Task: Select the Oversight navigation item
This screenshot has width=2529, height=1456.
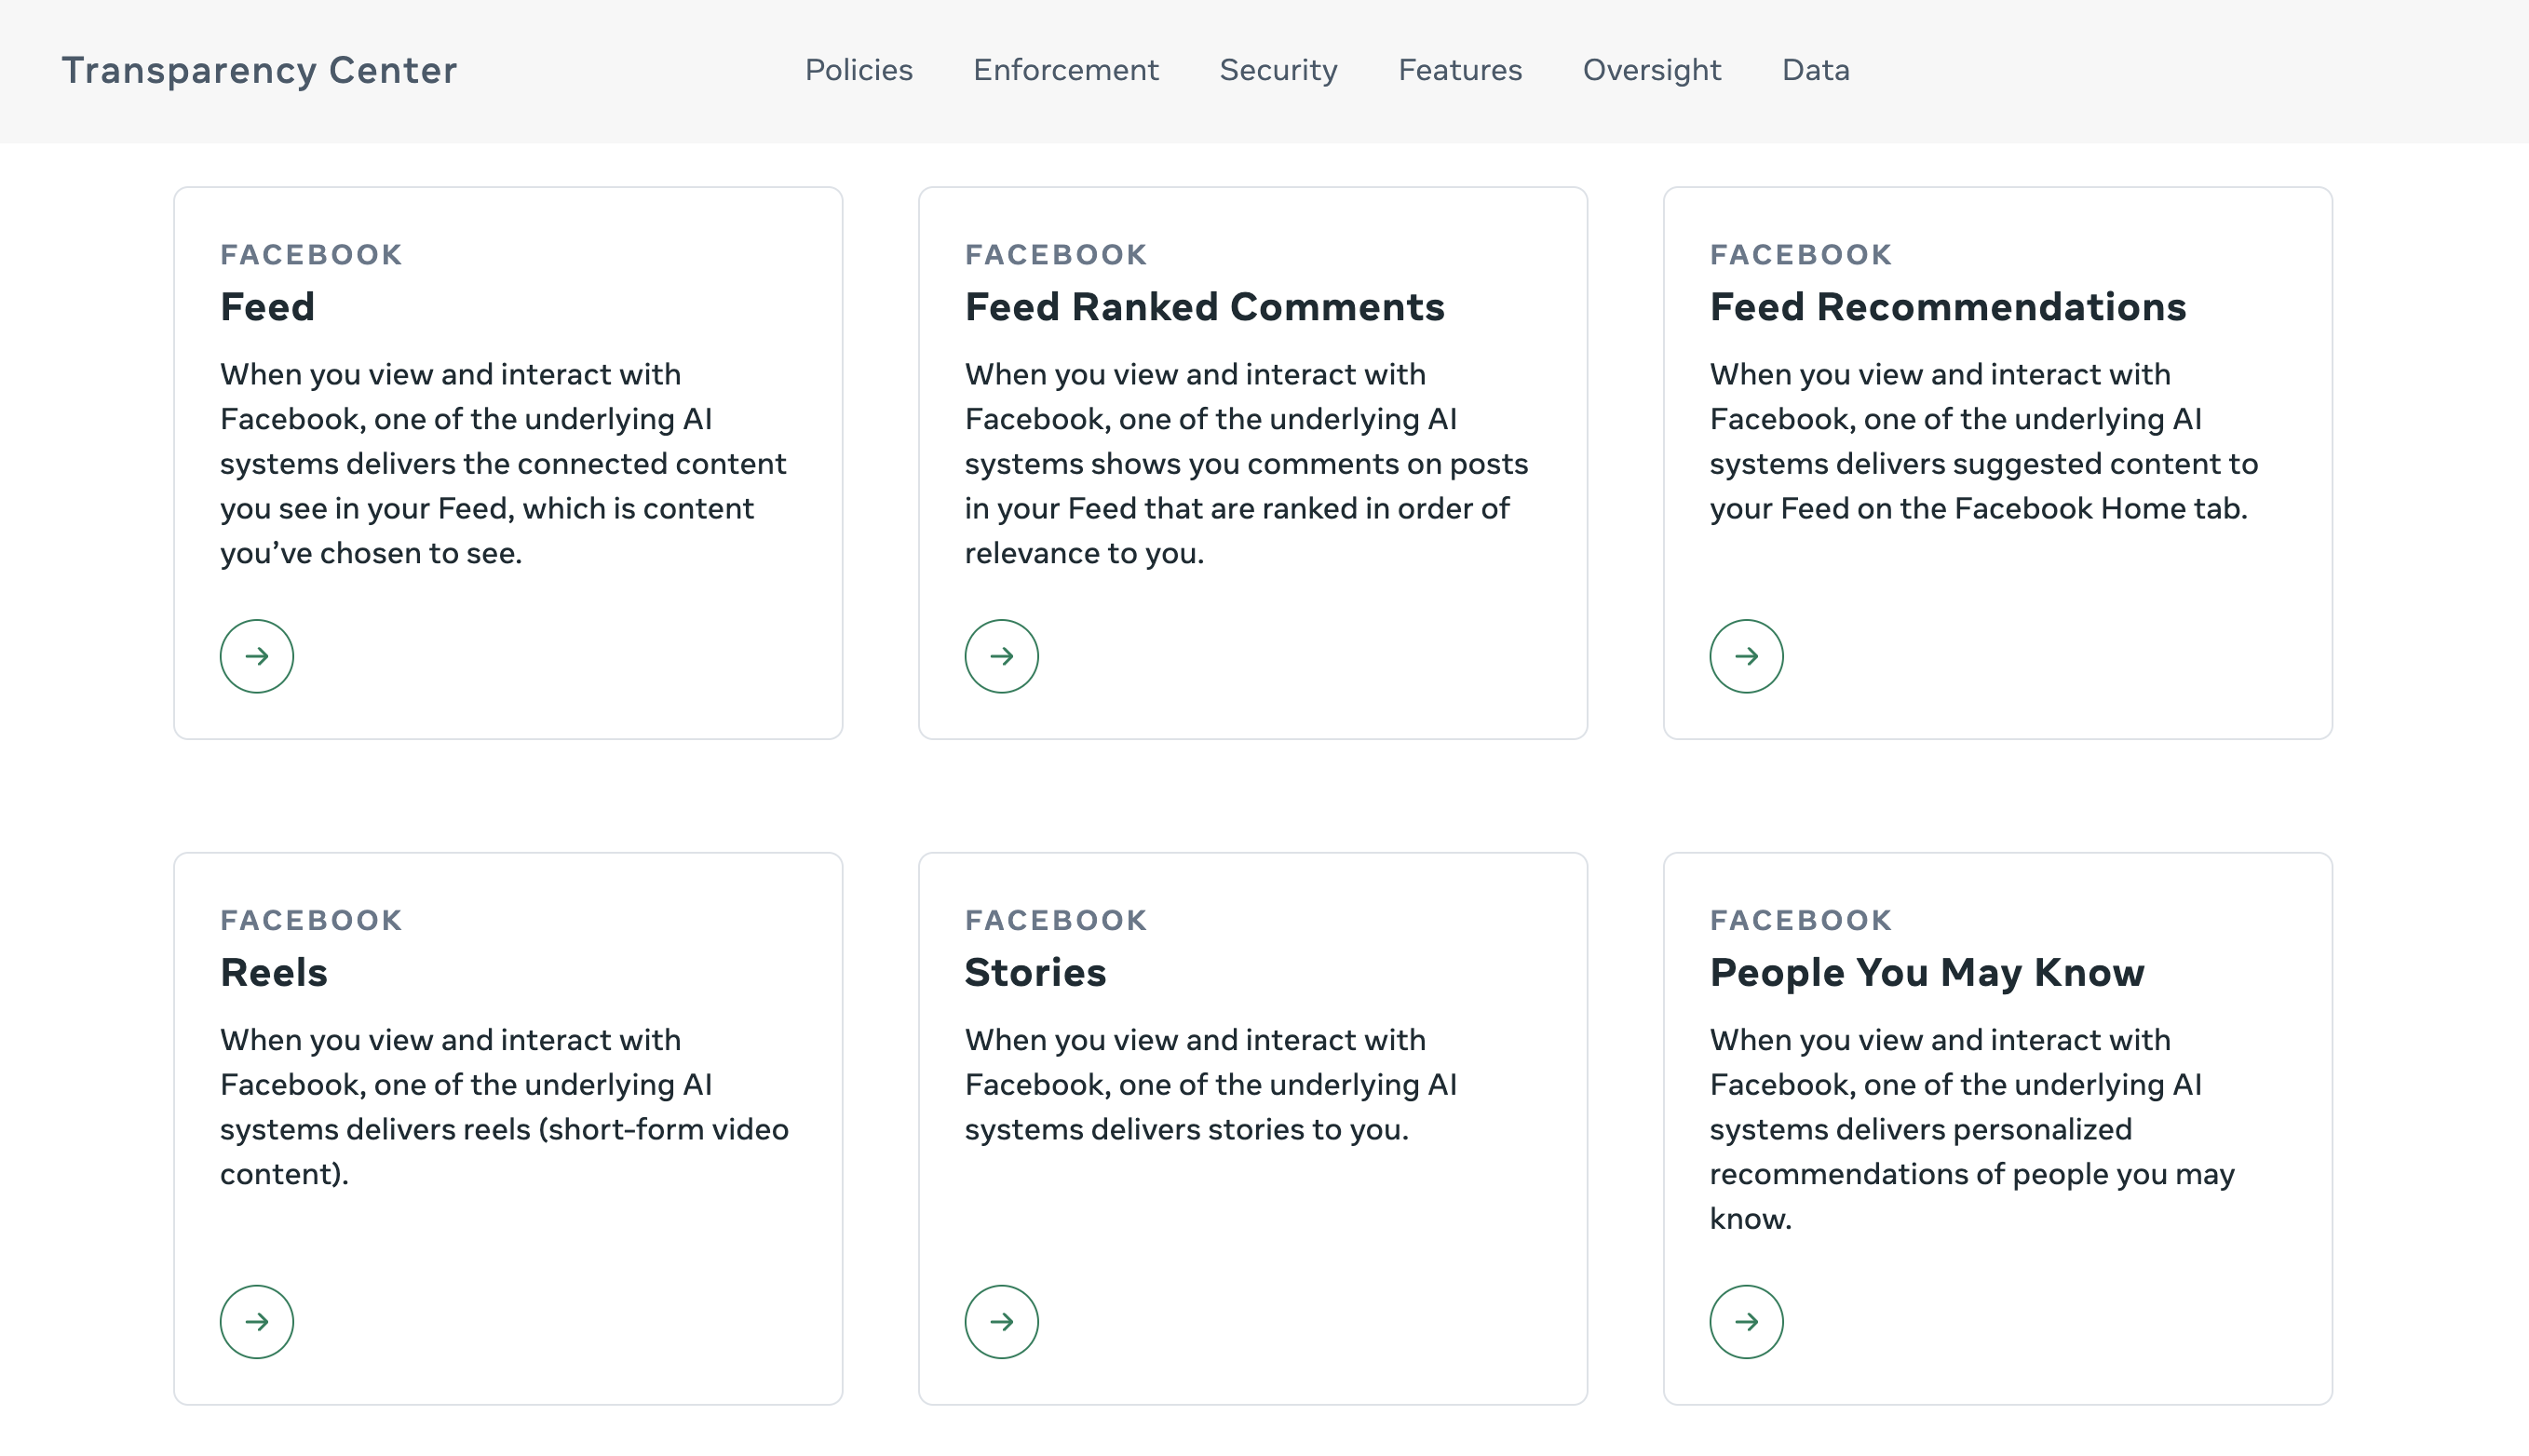Action: 1652,70
